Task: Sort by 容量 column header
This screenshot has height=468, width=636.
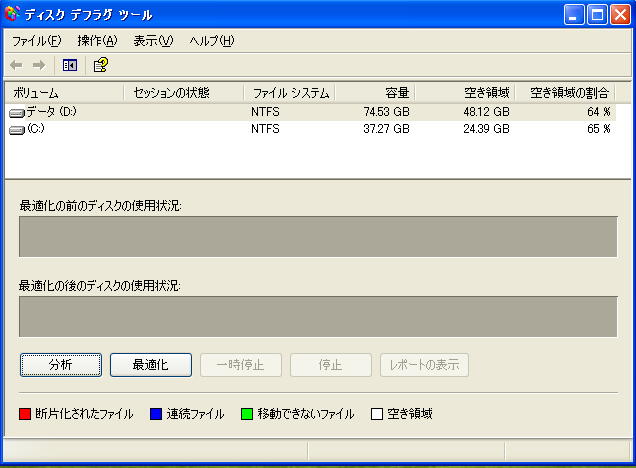Action: (375, 93)
